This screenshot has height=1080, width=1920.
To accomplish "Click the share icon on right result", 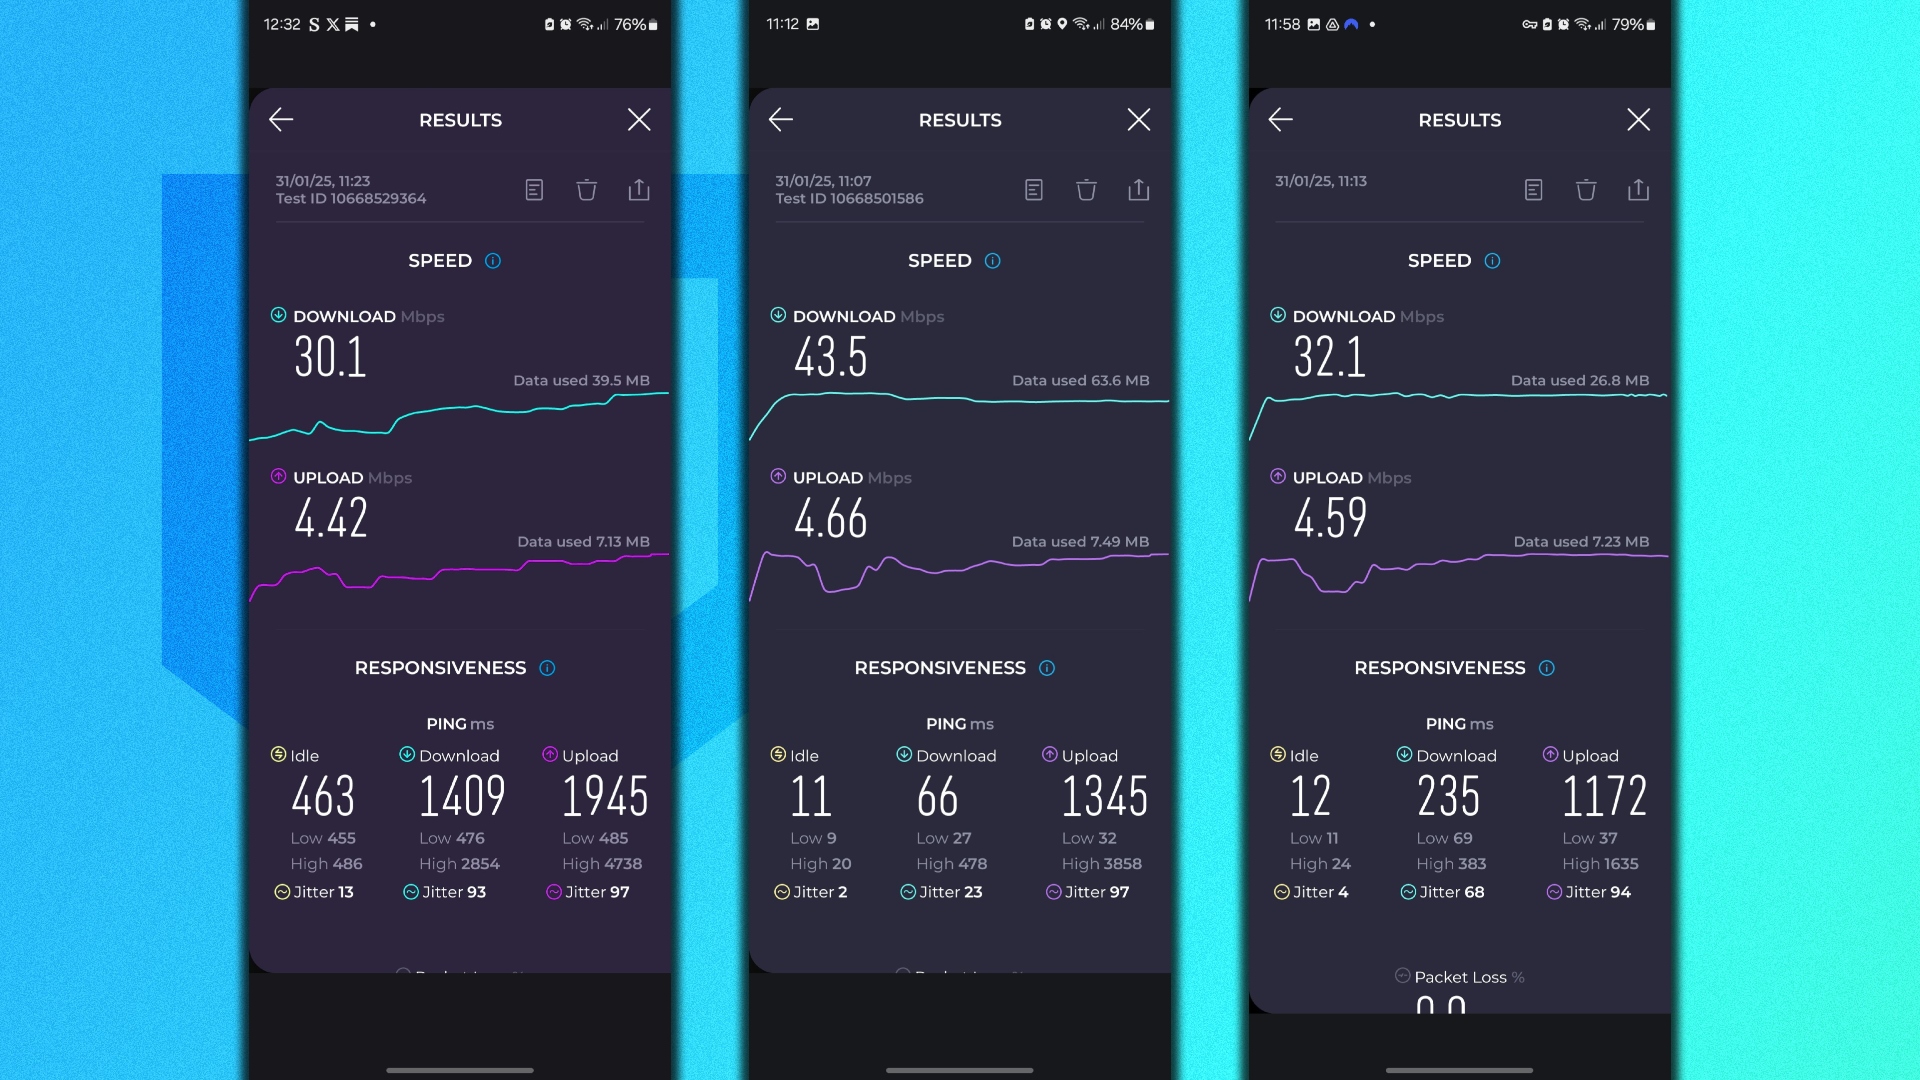I will 1639,189.
